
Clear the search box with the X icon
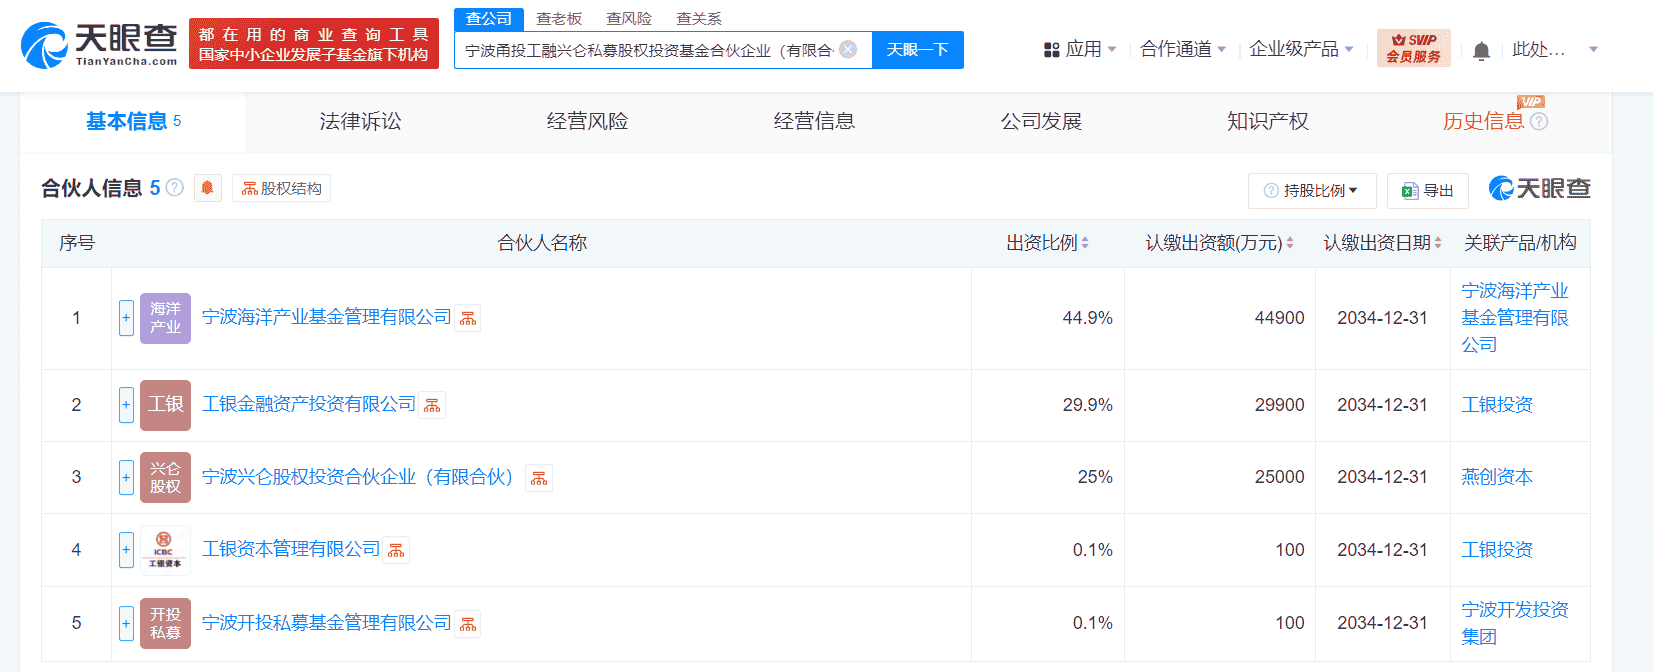(848, 49)
